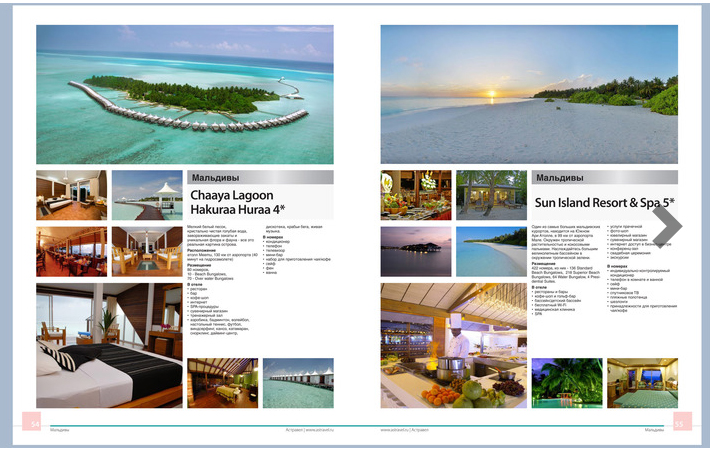The width and height of the screenshot is (710, 449).
Task: Click Мальдивы footer label on left page
Action: coord(59,430)
